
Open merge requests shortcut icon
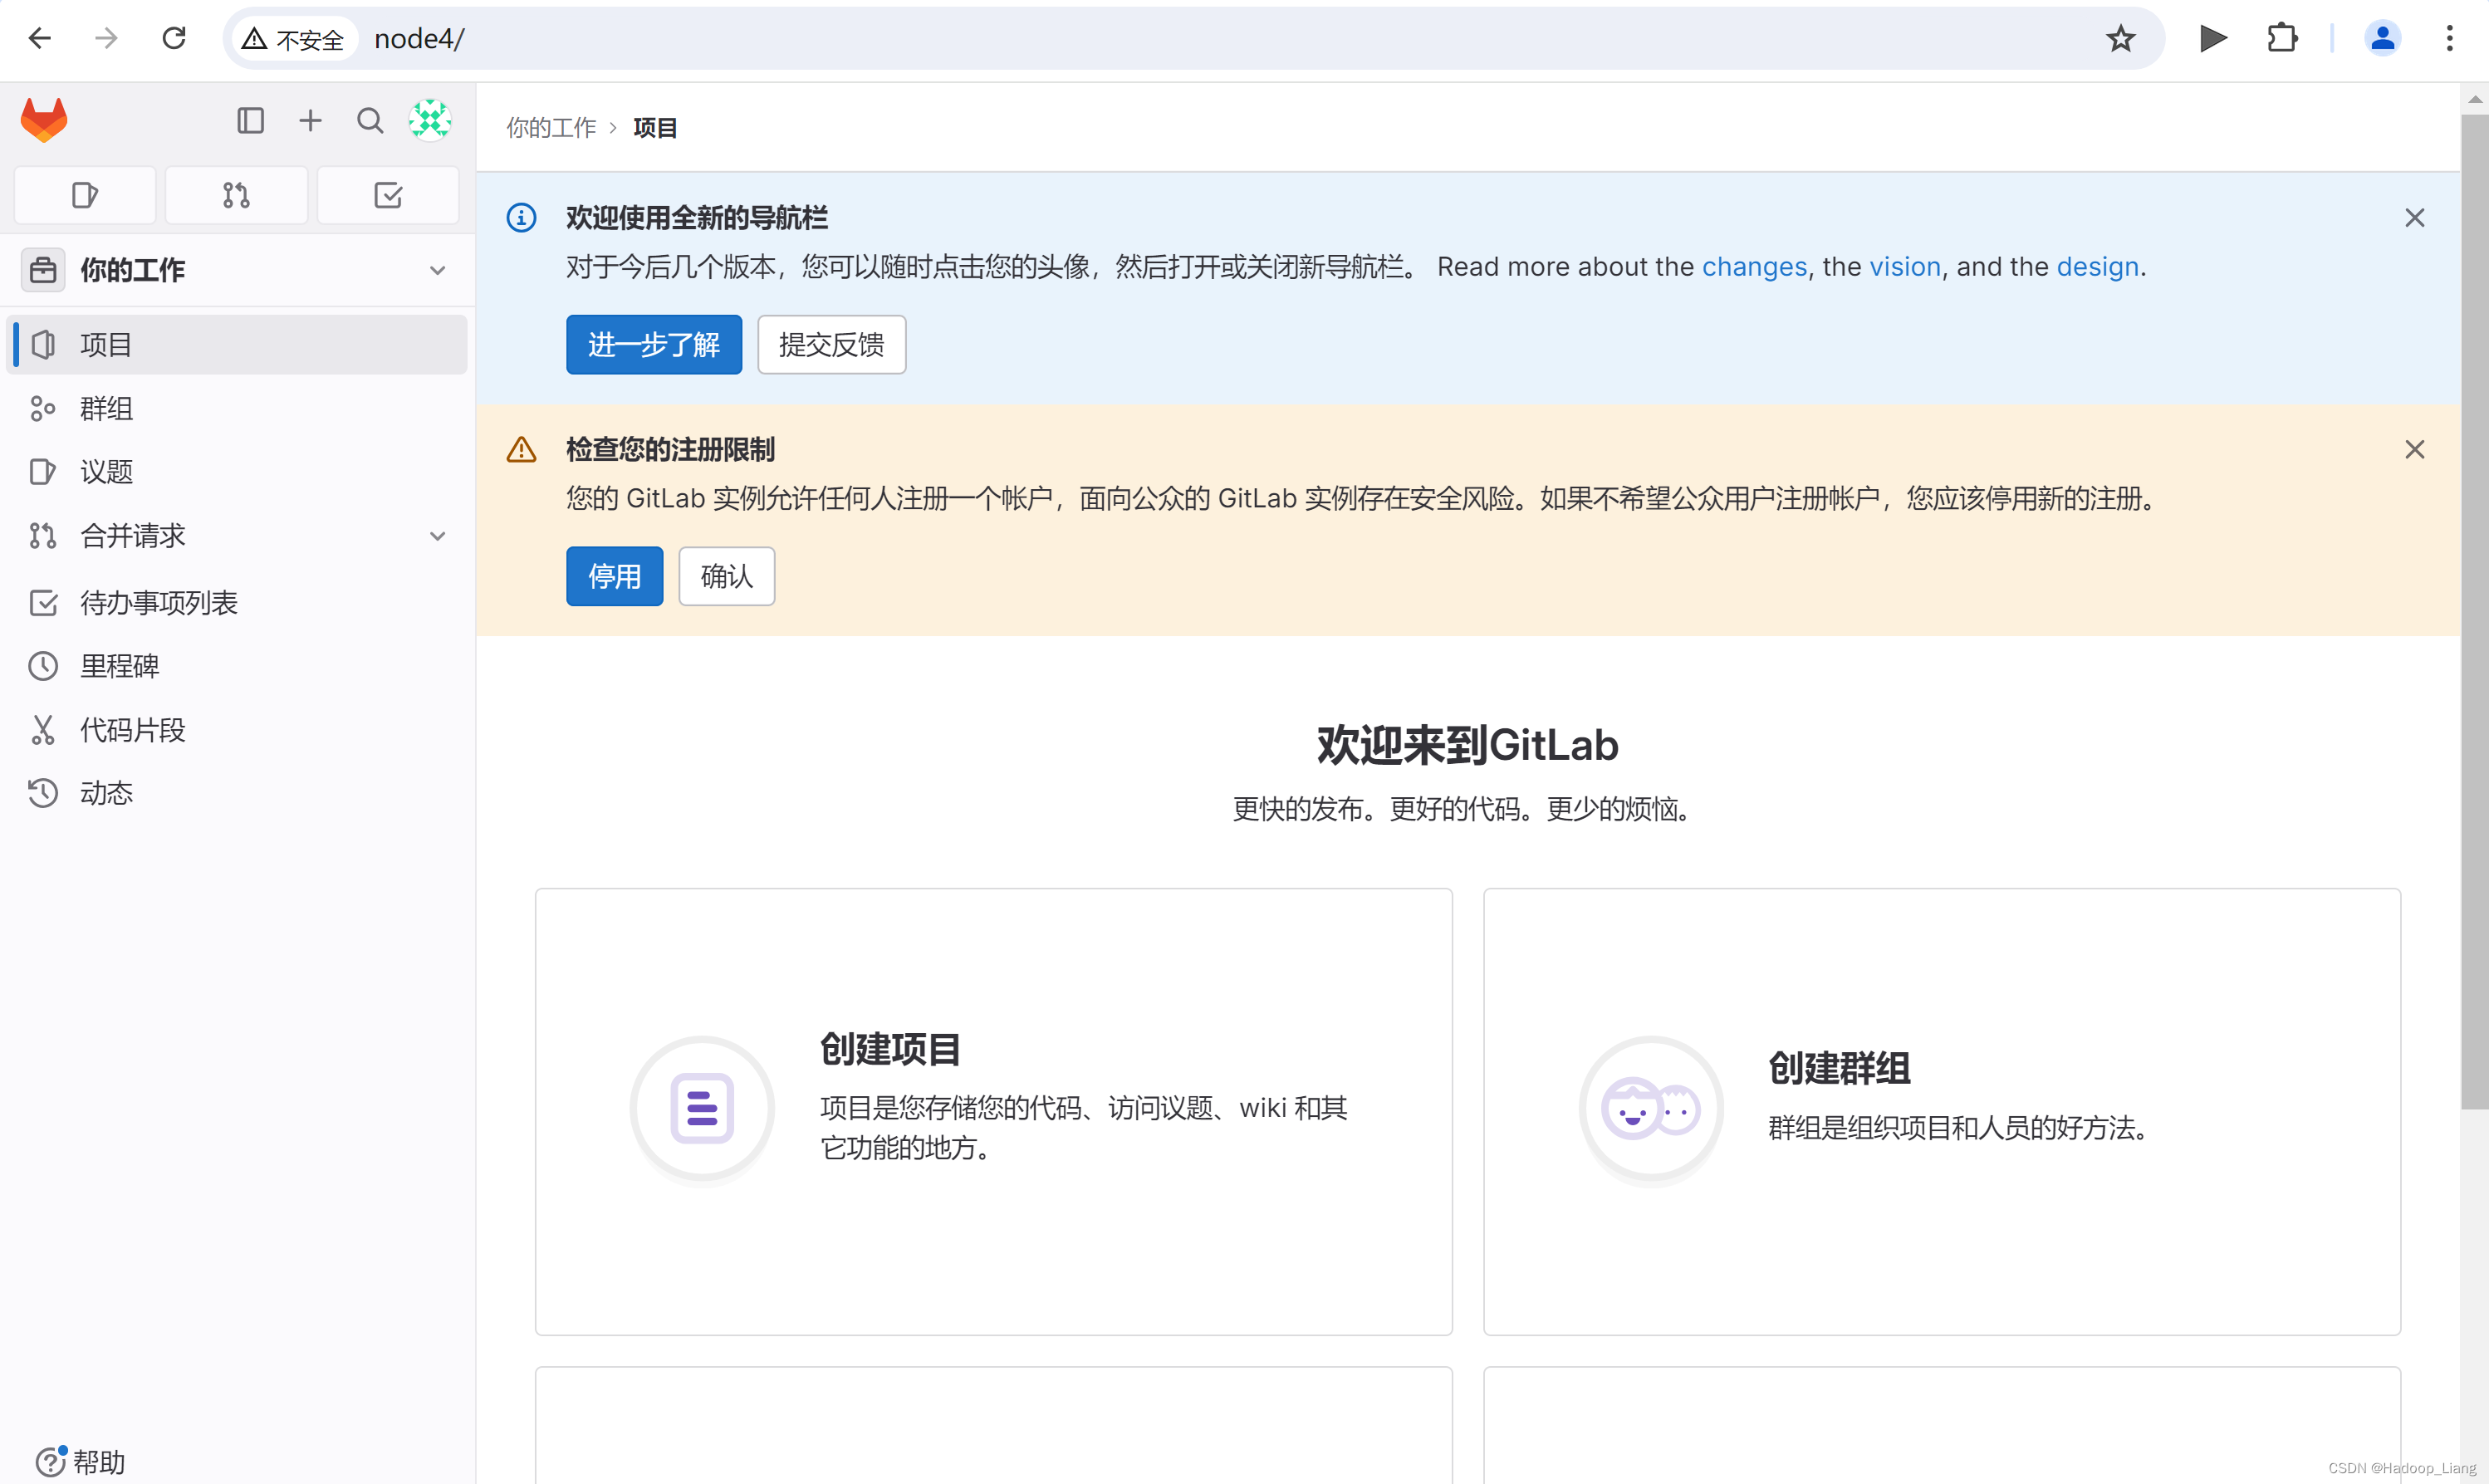point(236,195)
